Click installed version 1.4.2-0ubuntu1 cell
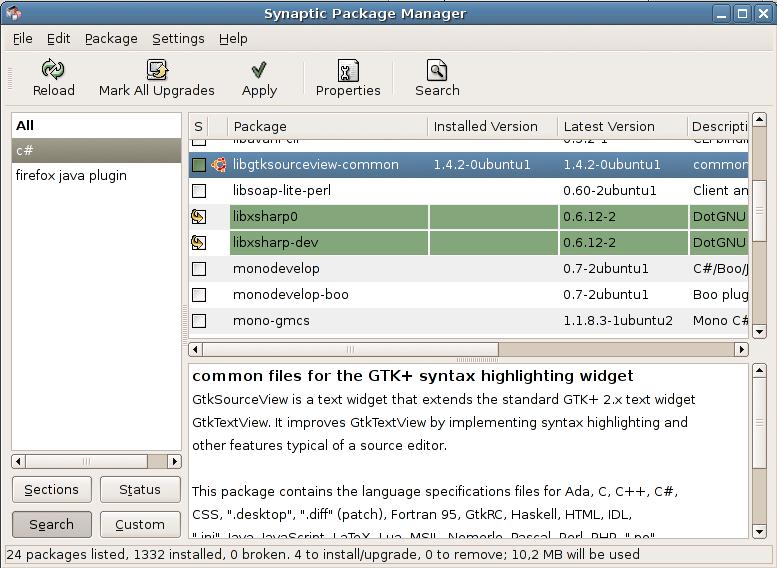The image size is (777, 568). pyautogui.click(x=482, y=165)
